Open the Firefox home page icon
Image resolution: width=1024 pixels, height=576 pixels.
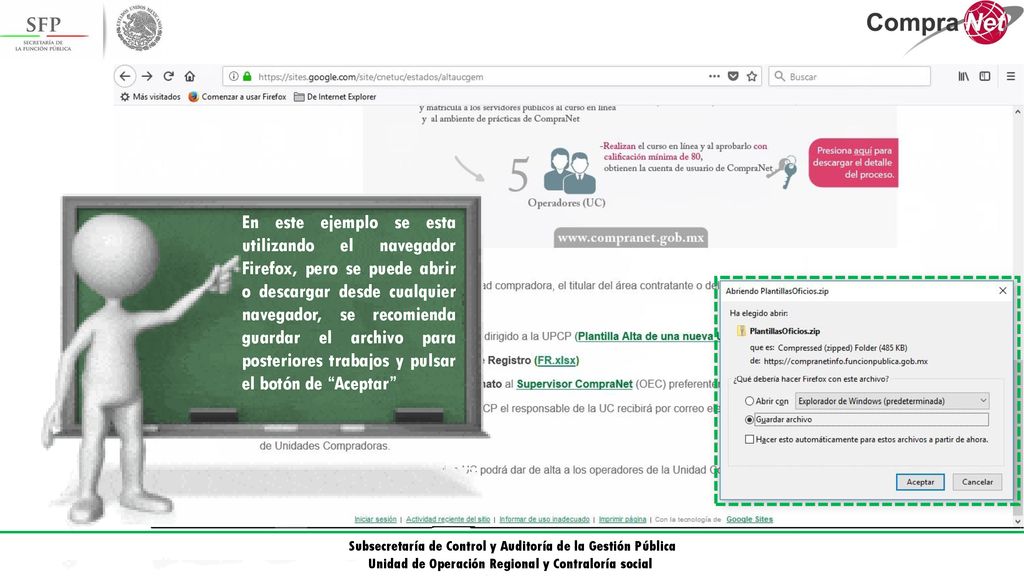pos(190,76)
